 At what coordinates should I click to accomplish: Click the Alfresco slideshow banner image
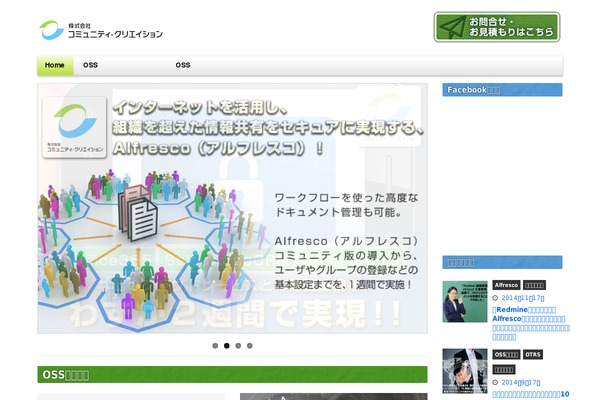(232, 208)
